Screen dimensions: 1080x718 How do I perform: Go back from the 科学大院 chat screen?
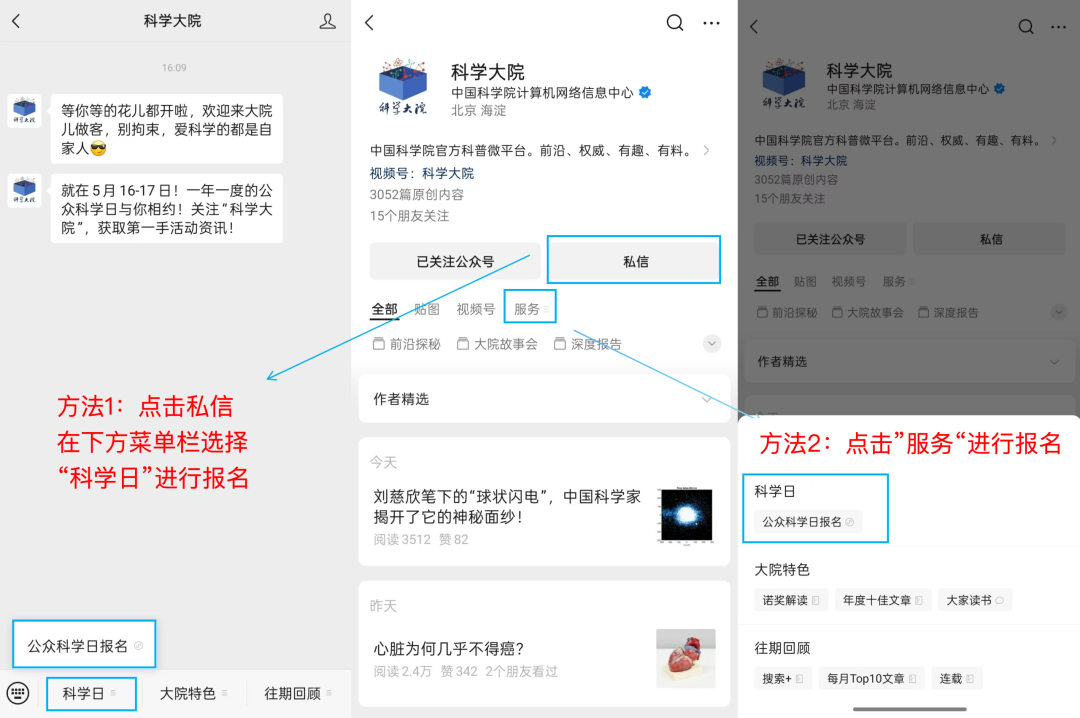[x=17, y=21]
